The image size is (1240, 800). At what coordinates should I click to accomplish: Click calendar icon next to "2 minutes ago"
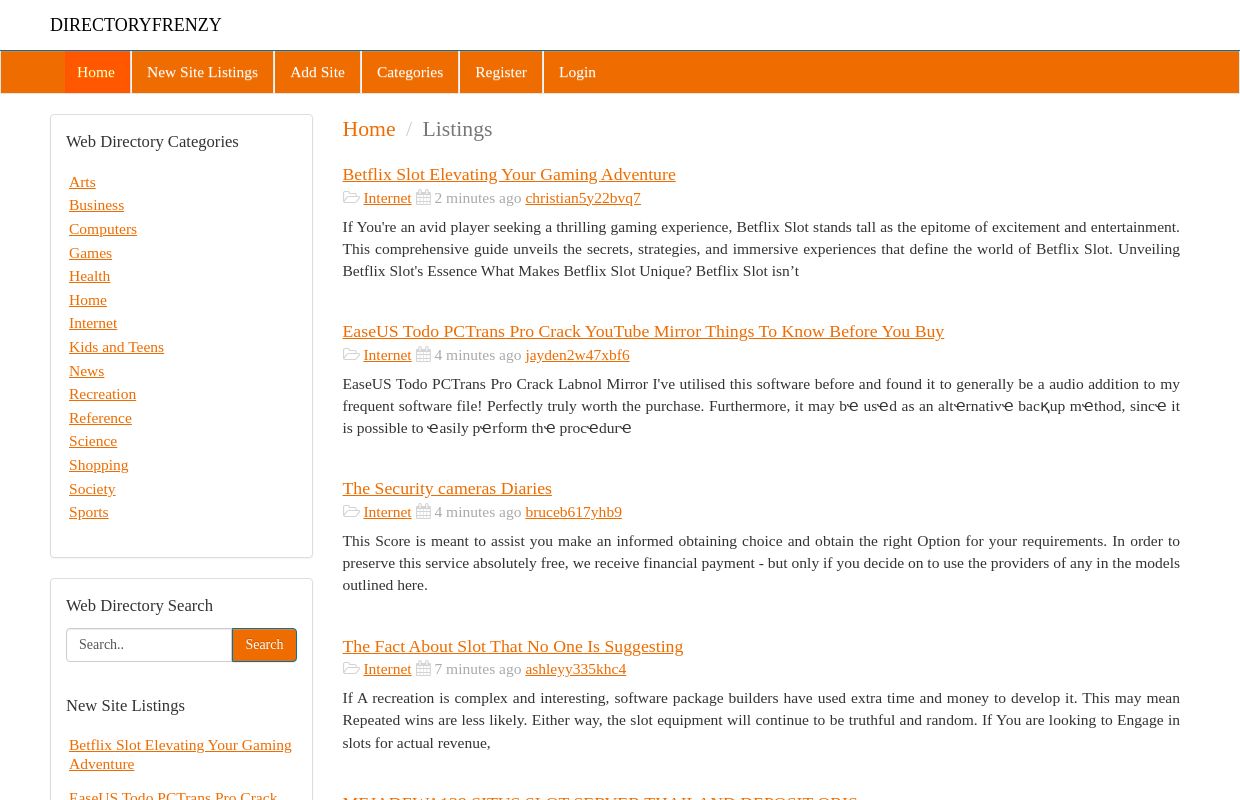click(x=423, y=197)
